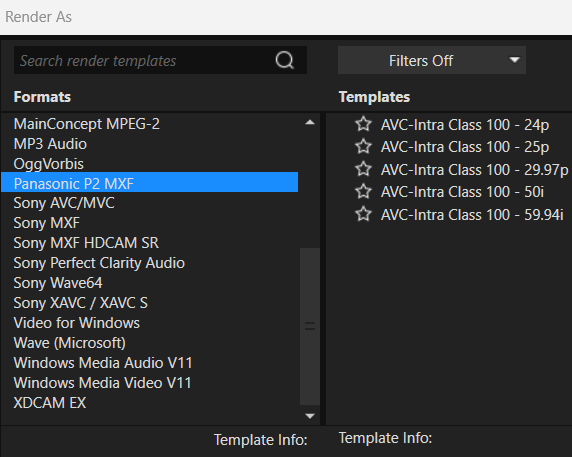Click the formats list scroll up arrow

coord(310,123)
